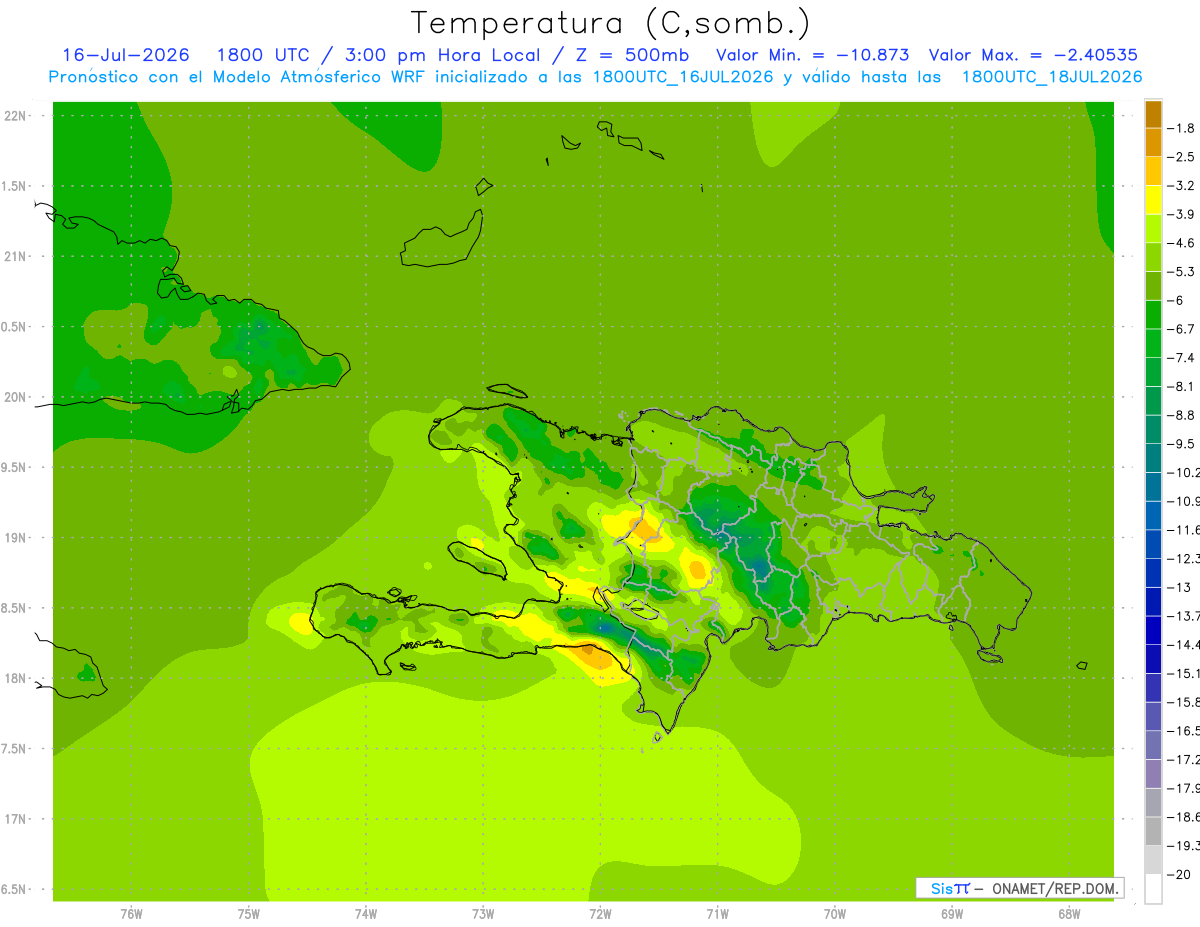Select the date "16-Jul-2026" in the header
1200x927 pixels.
pyautogui.click(x=126, y=55)
